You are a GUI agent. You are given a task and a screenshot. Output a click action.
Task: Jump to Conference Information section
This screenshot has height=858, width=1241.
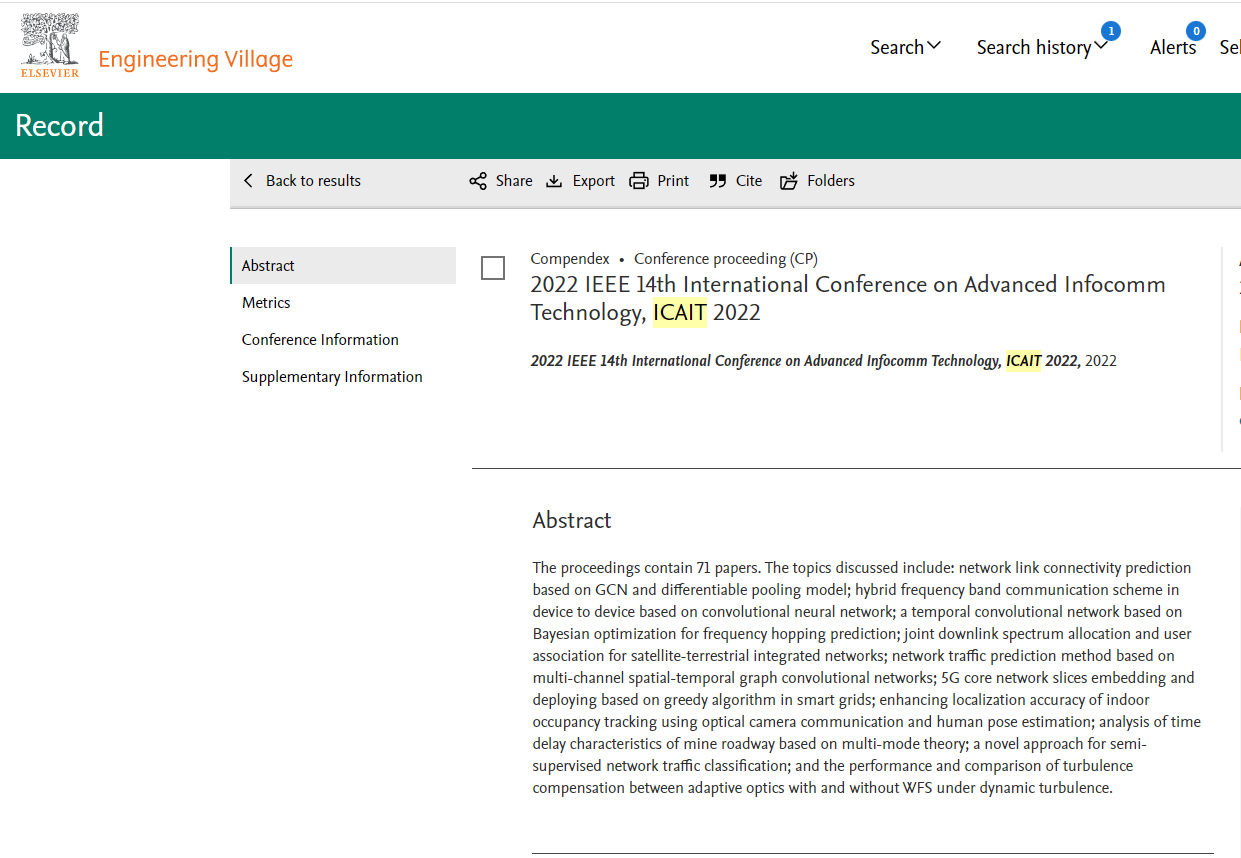(320, 340)
